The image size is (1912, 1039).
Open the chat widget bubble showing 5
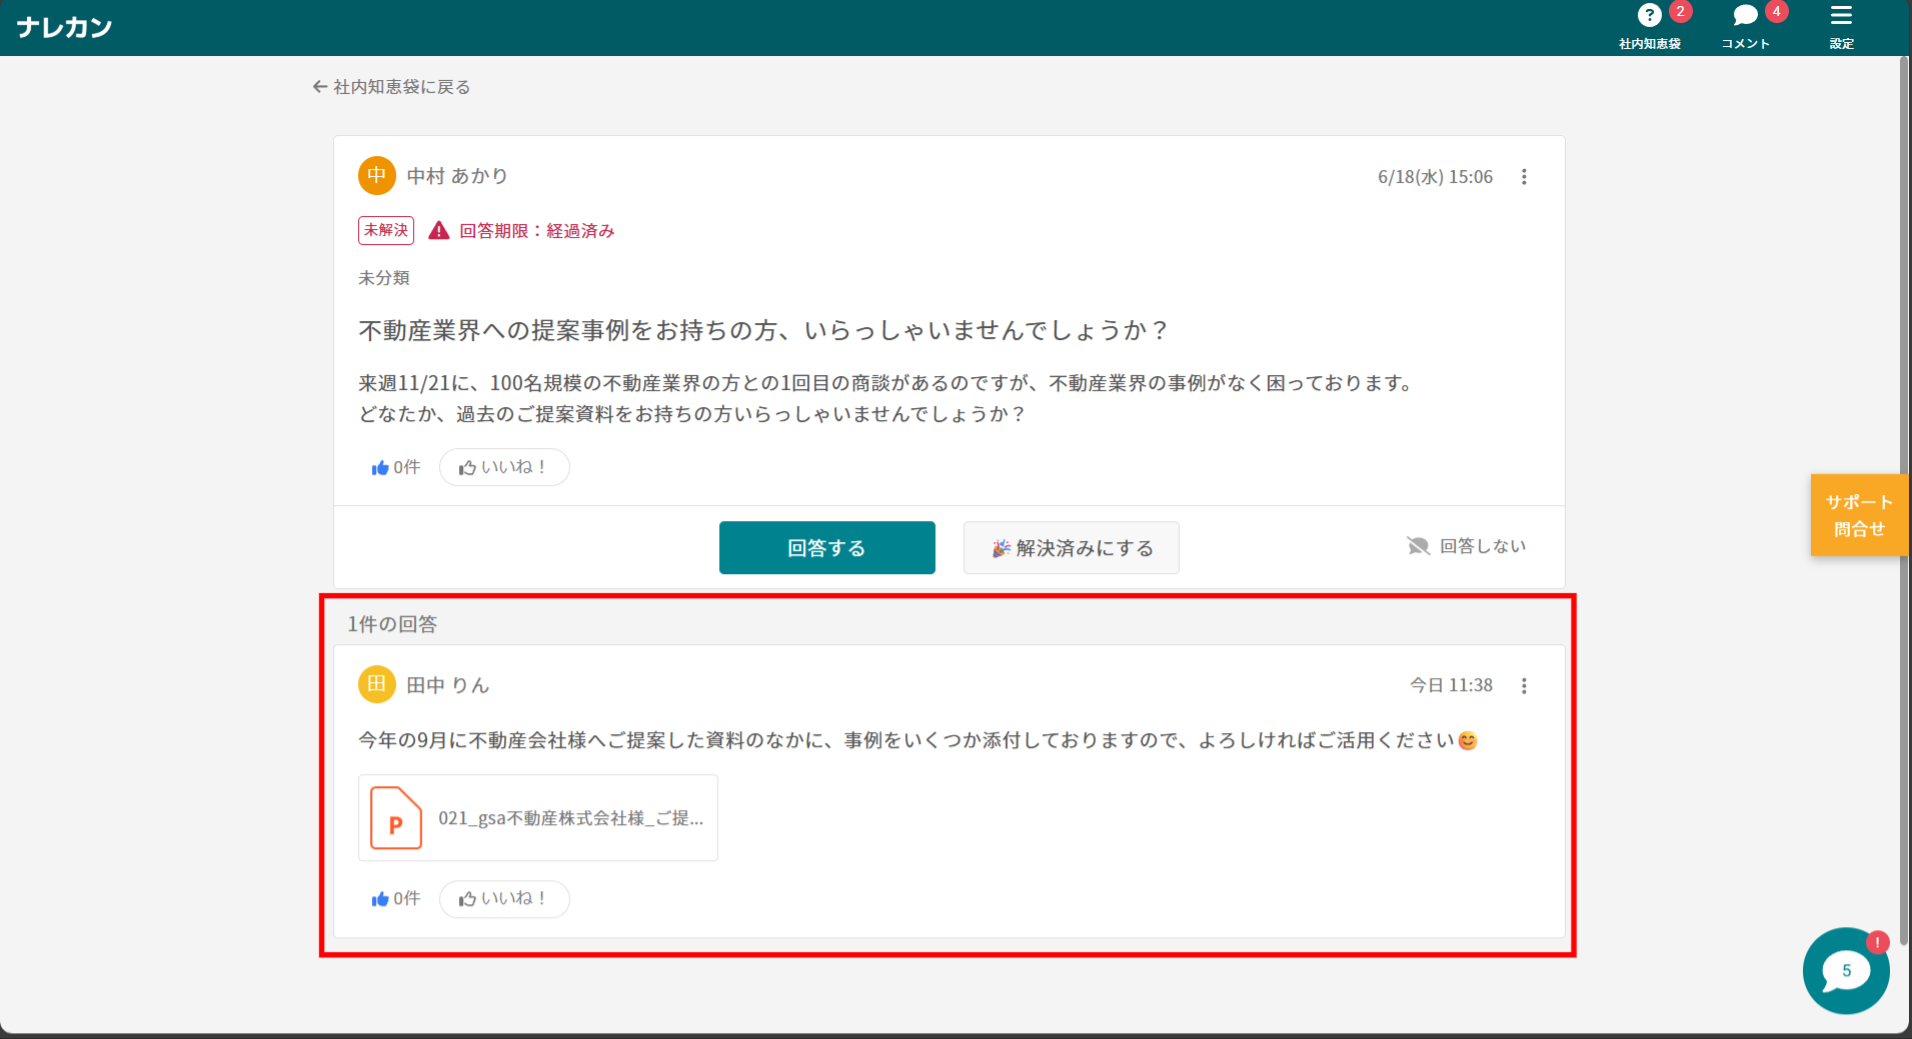[1846, 971]
